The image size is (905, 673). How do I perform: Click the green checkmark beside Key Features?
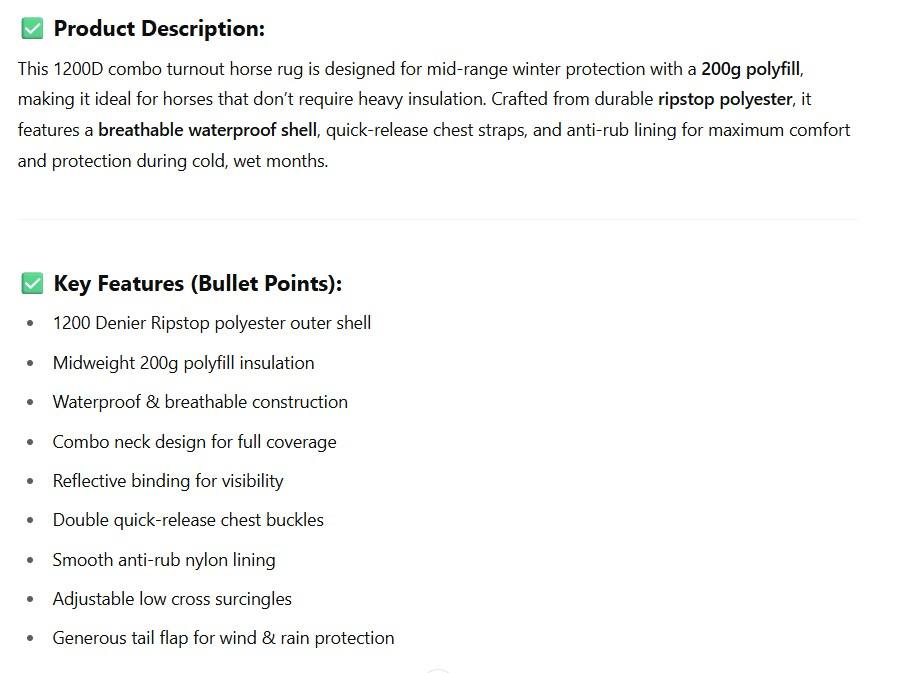click(32, 284)
